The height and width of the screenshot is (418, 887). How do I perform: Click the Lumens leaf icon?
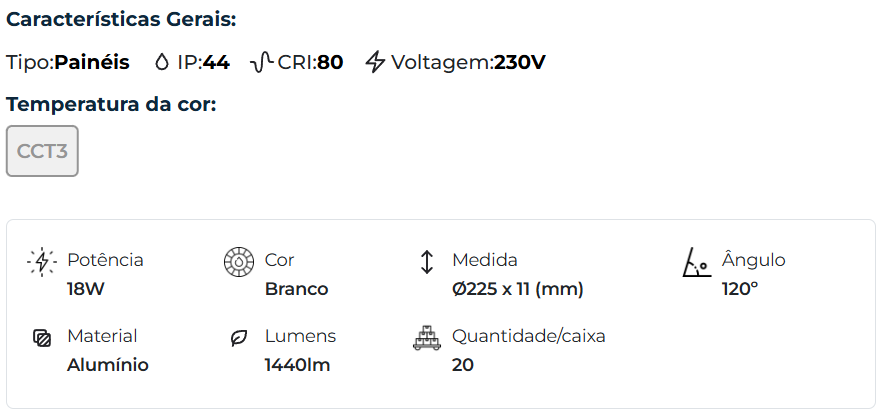pyautogui.click(x=239, y=338)
